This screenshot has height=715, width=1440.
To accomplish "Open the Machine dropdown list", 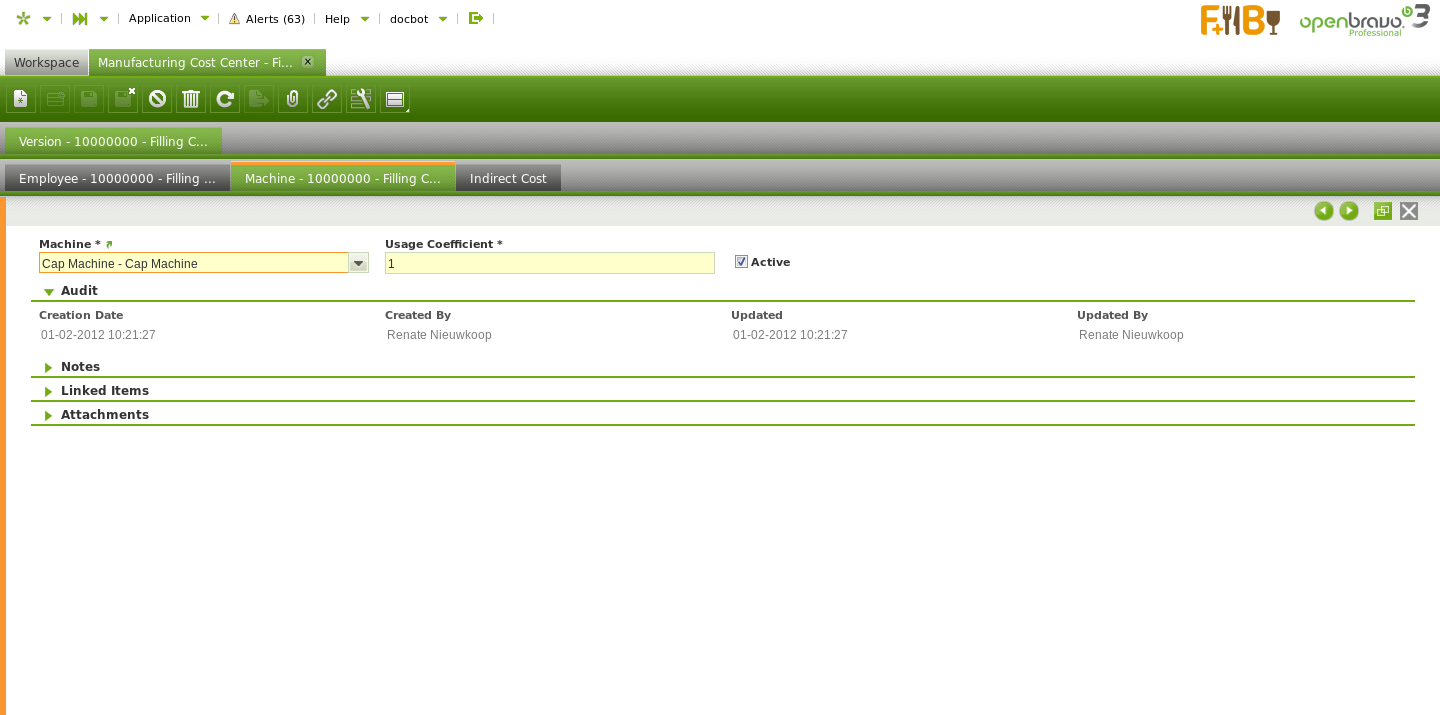I will [x=358, y=263].
